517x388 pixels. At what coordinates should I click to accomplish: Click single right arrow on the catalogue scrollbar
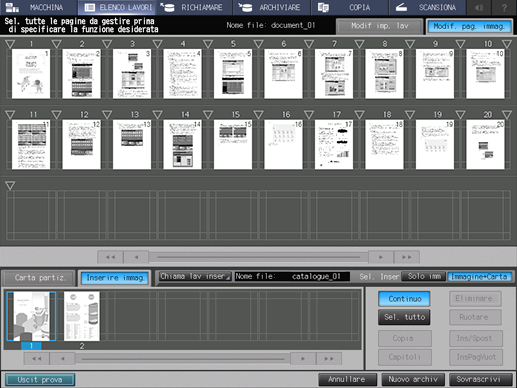[x=303, y=359]
